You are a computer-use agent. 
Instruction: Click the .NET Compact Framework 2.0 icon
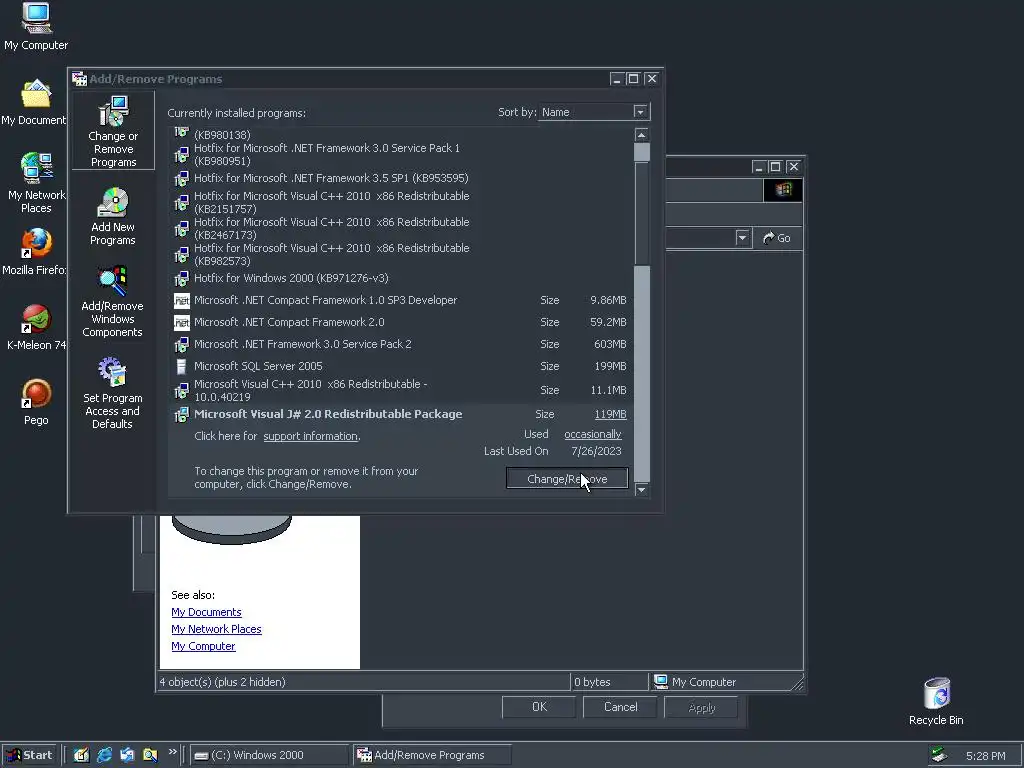(x=182, y=322)
